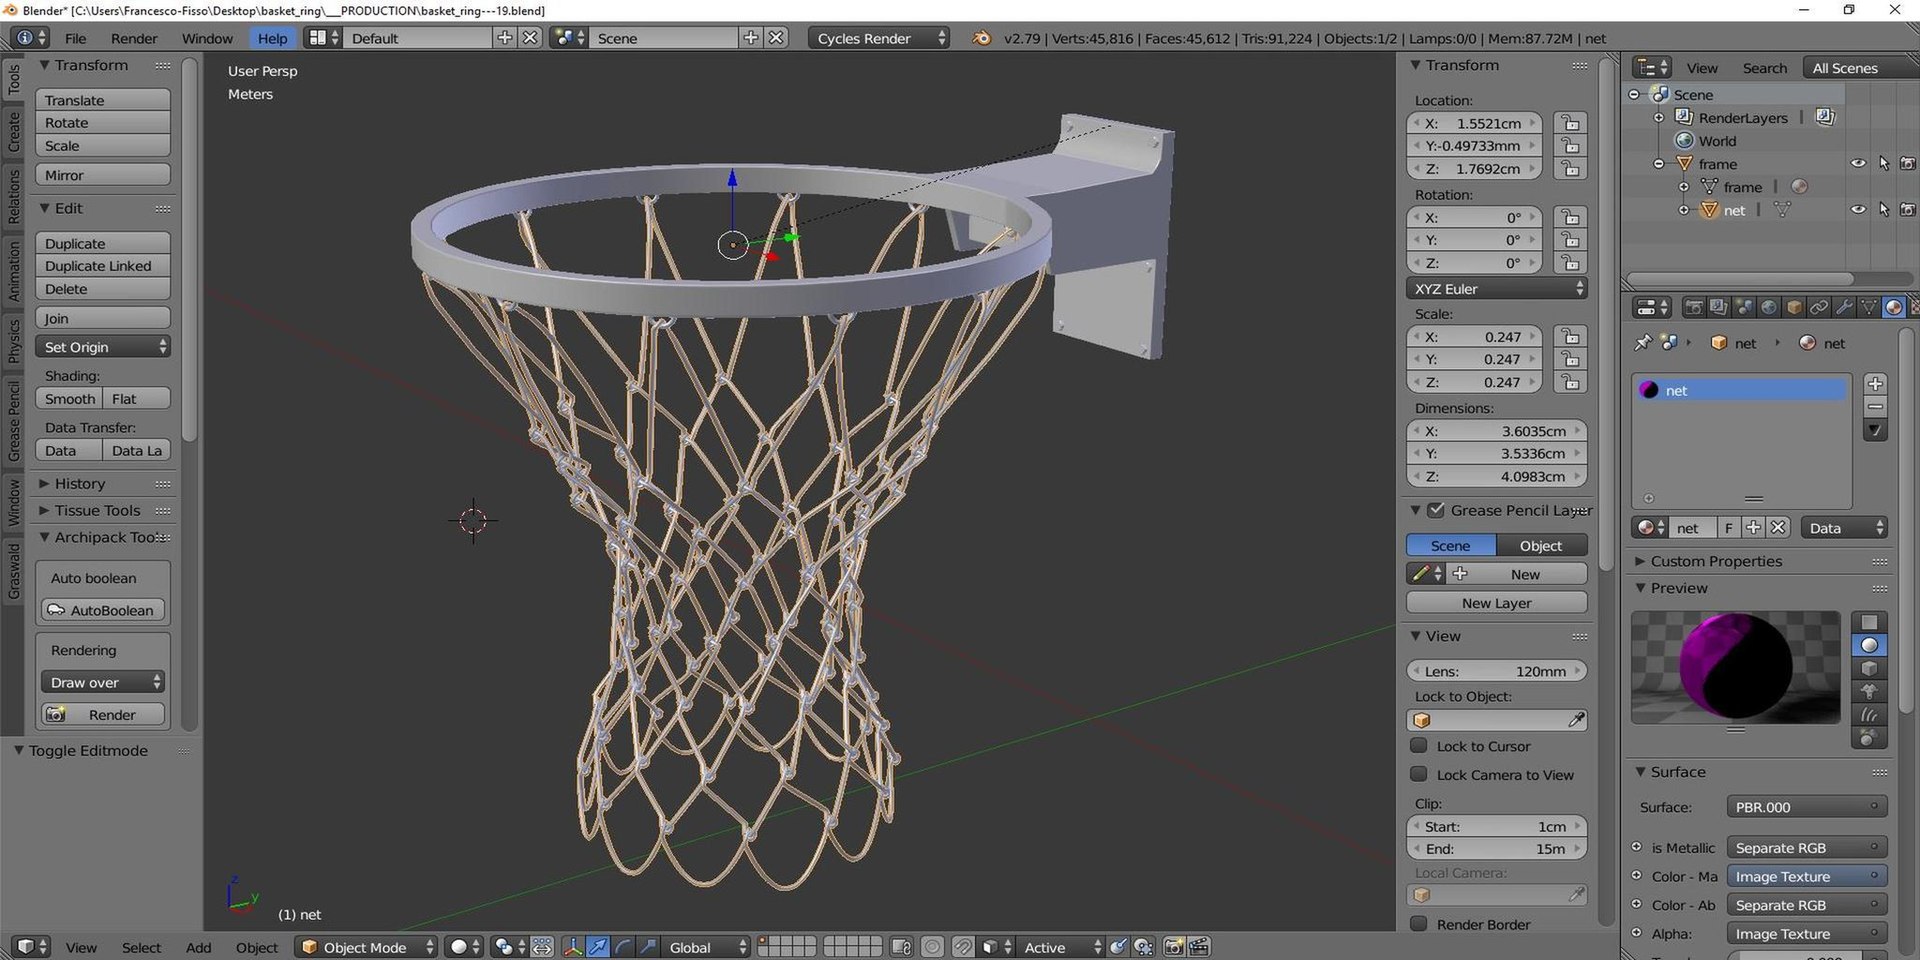Click the Duplicate Linked button
The height and width of the screenshot is (960, 1920).
click(x=103, y=266)
